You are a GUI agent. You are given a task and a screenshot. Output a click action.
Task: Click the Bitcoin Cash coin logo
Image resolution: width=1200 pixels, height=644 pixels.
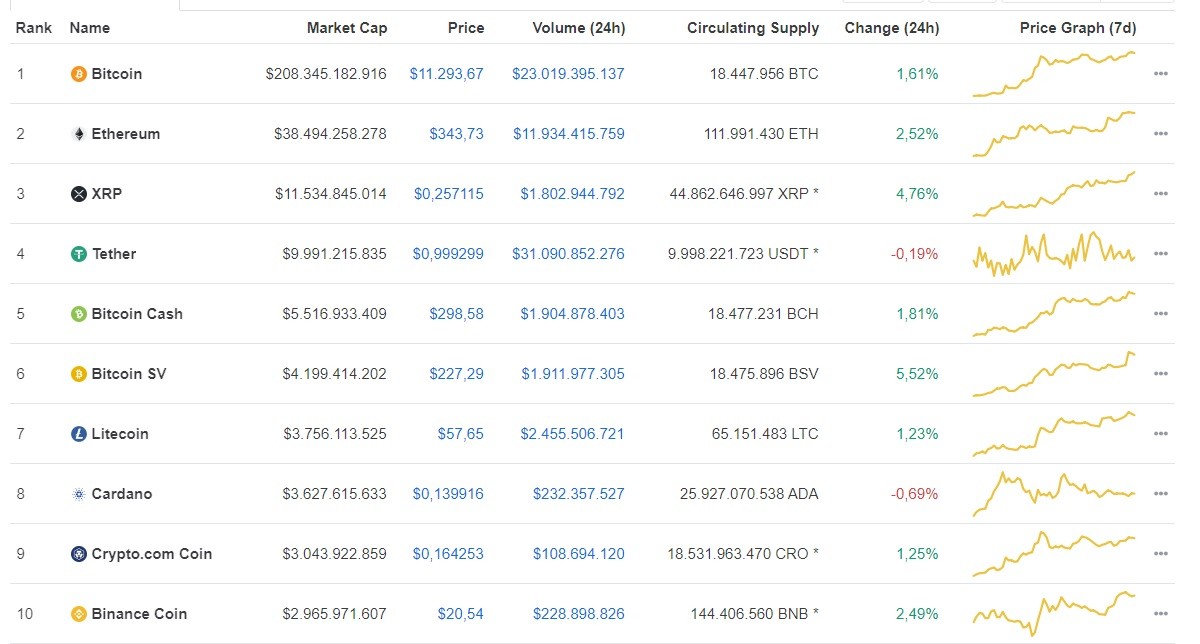tap(78, 313)
